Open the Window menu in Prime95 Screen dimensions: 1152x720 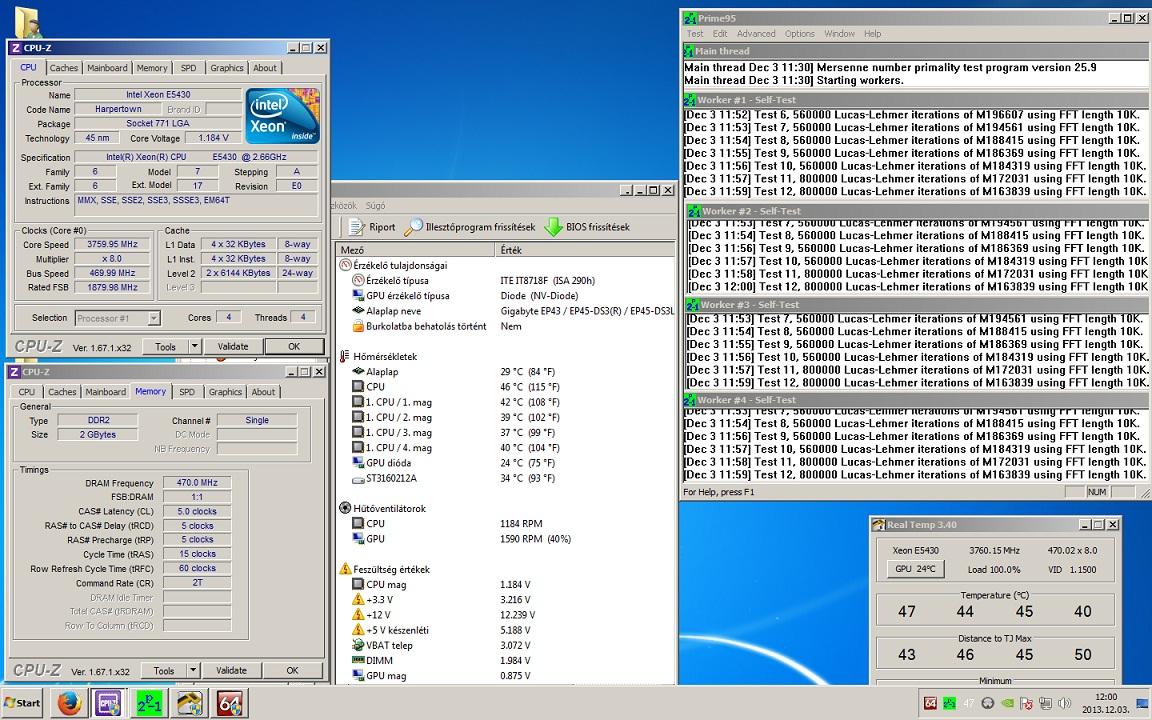pos(839,34)
